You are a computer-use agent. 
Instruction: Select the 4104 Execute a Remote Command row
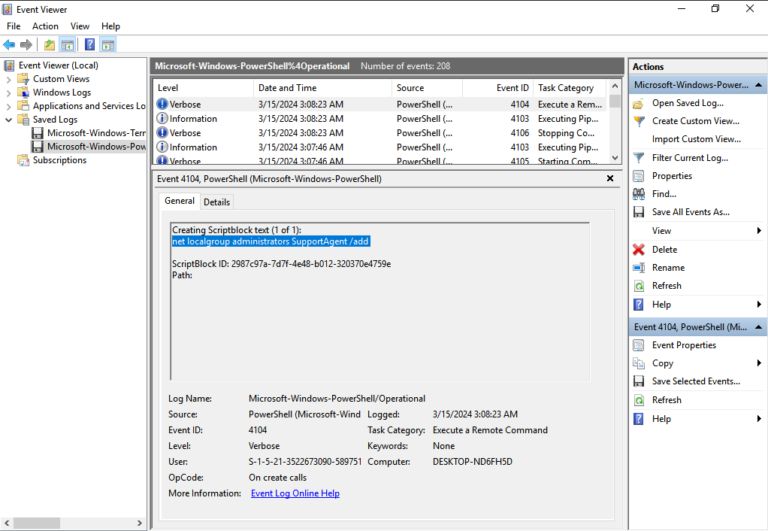[x=381, y=104]
